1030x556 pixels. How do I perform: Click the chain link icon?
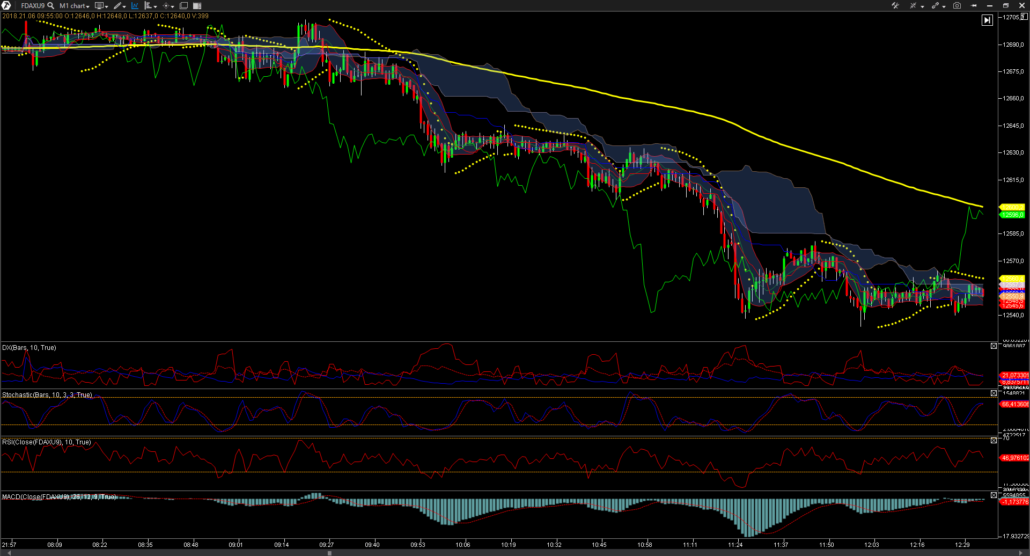point(935,5)
